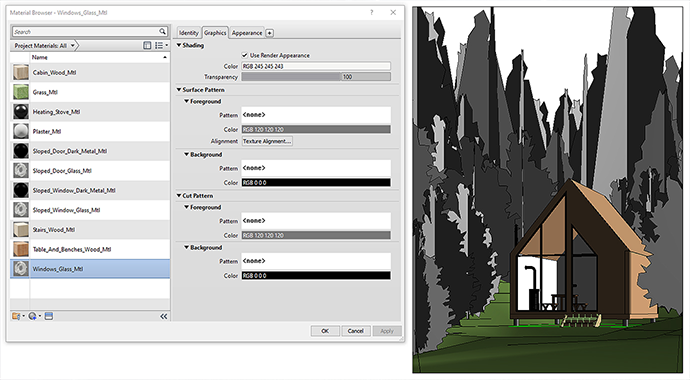690x380 pixels.
Task: Collapse the Cut Pattern Background subsection
Action: [x=187, y=247]
